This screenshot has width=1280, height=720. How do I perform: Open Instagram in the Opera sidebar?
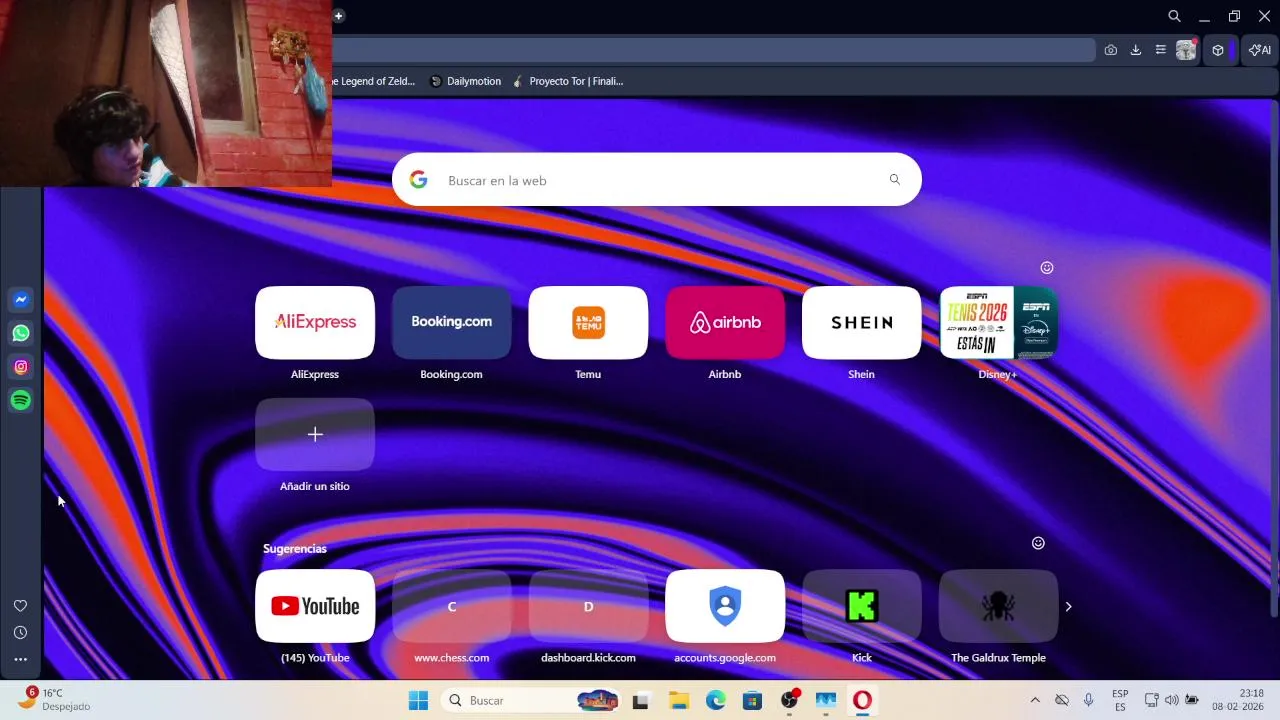20,367
